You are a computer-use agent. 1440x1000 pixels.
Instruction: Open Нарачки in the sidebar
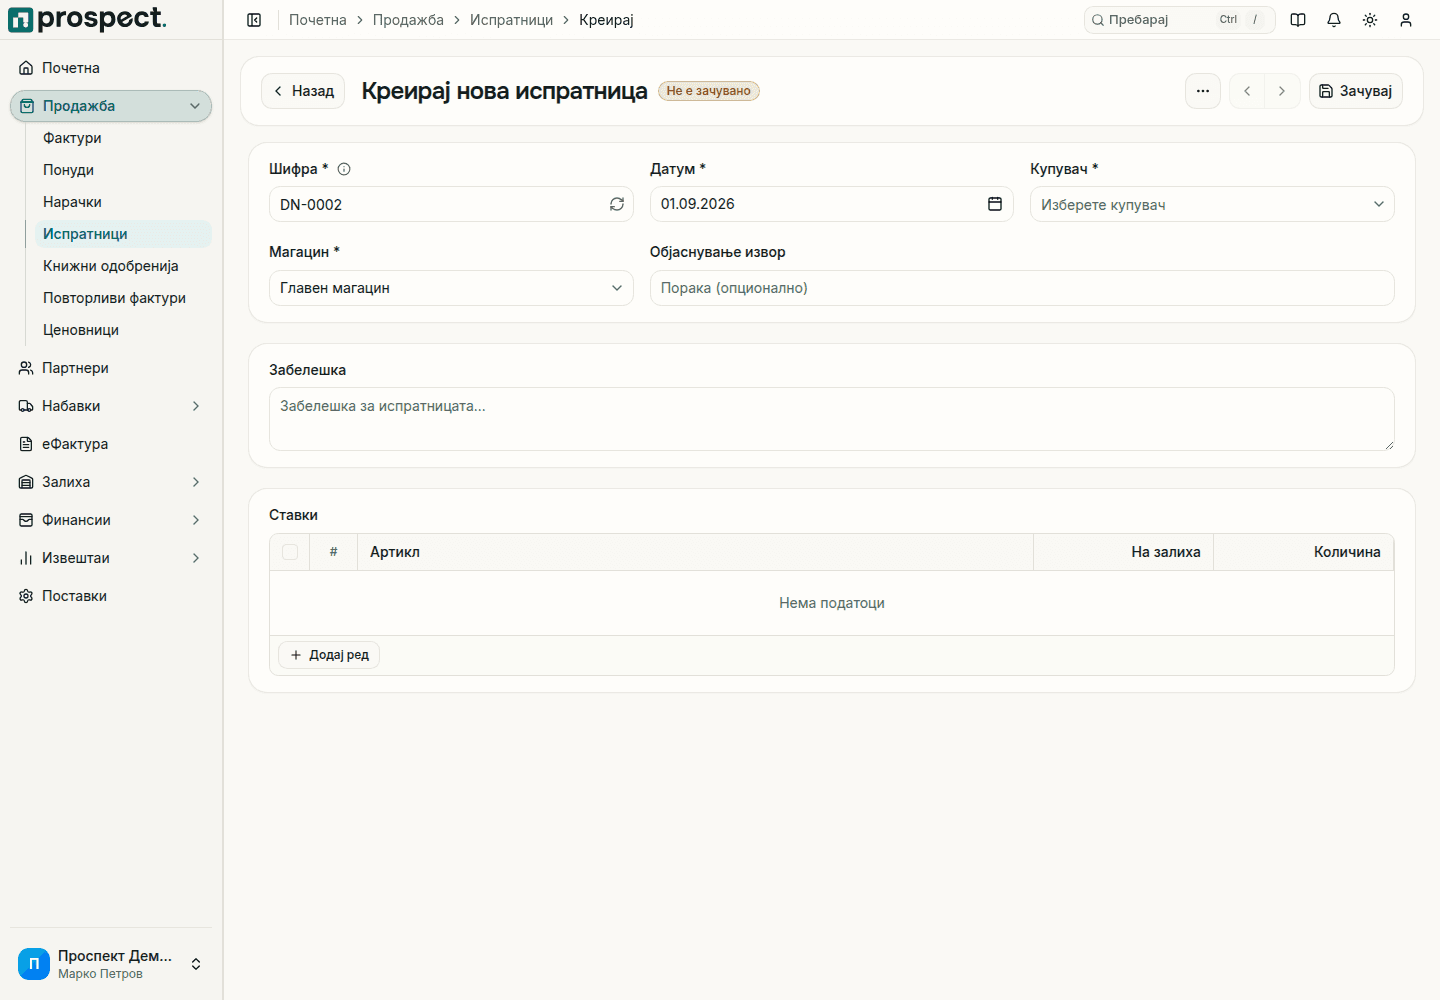123,202
